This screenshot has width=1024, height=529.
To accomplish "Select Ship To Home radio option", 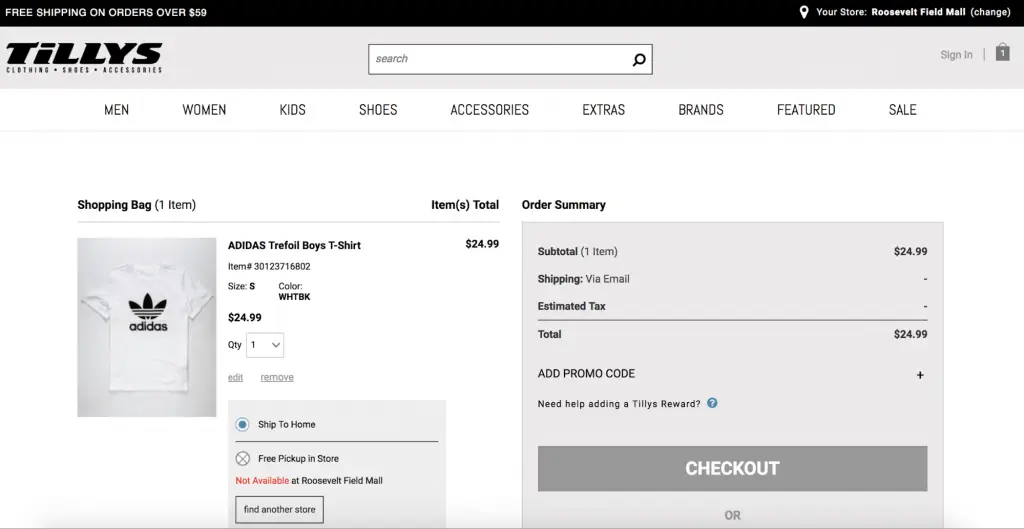I will pos(242,425).
